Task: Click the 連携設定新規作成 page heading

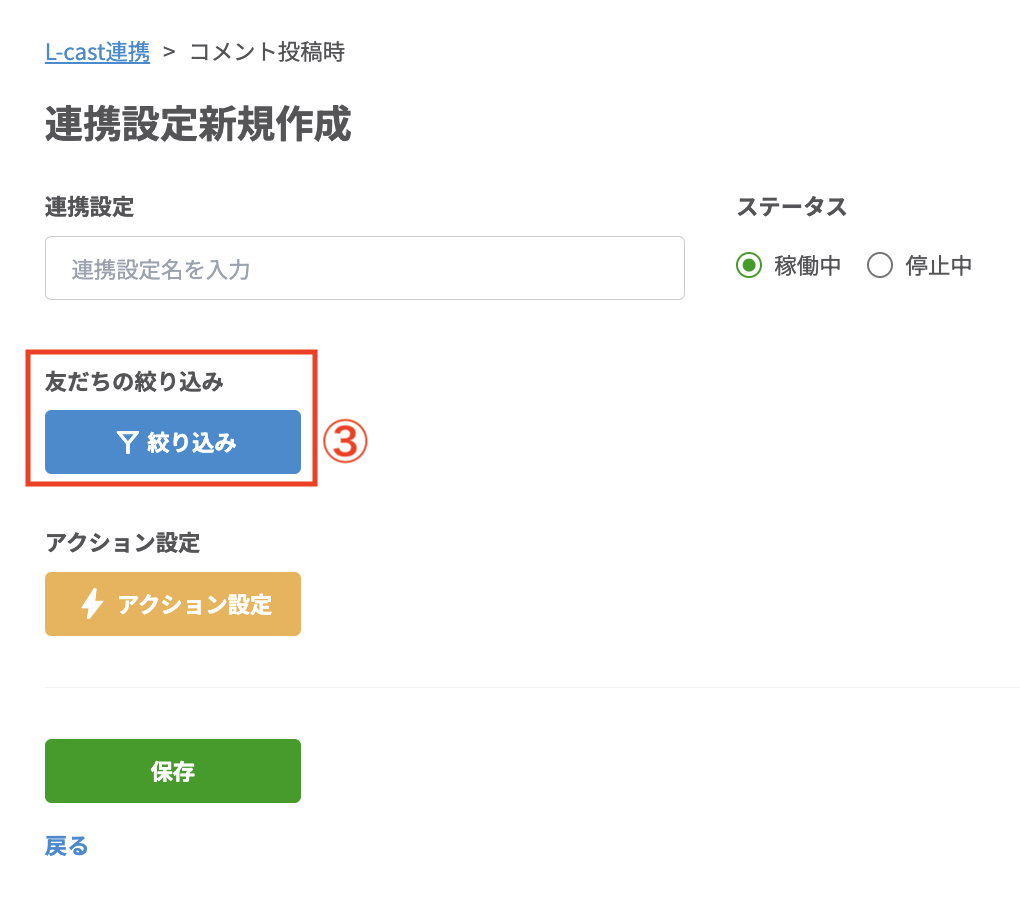Action: tap(198, 125)
